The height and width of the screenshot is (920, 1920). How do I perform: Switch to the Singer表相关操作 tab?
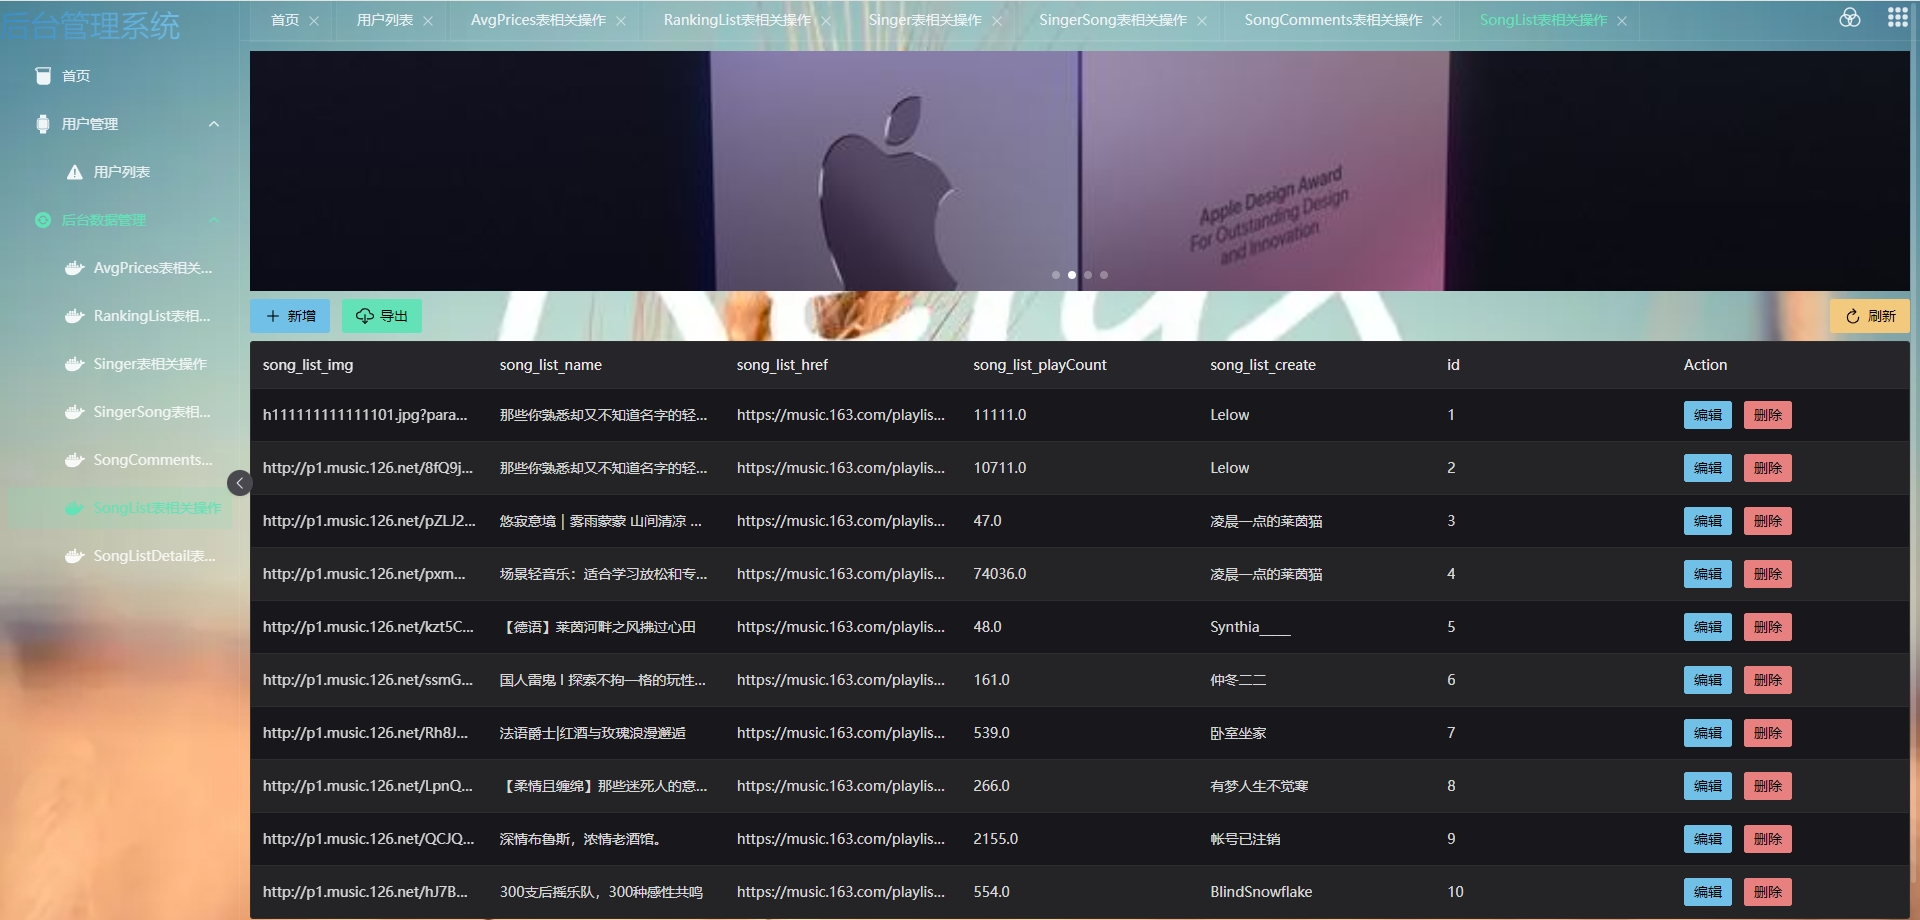[x=925, y=20]
